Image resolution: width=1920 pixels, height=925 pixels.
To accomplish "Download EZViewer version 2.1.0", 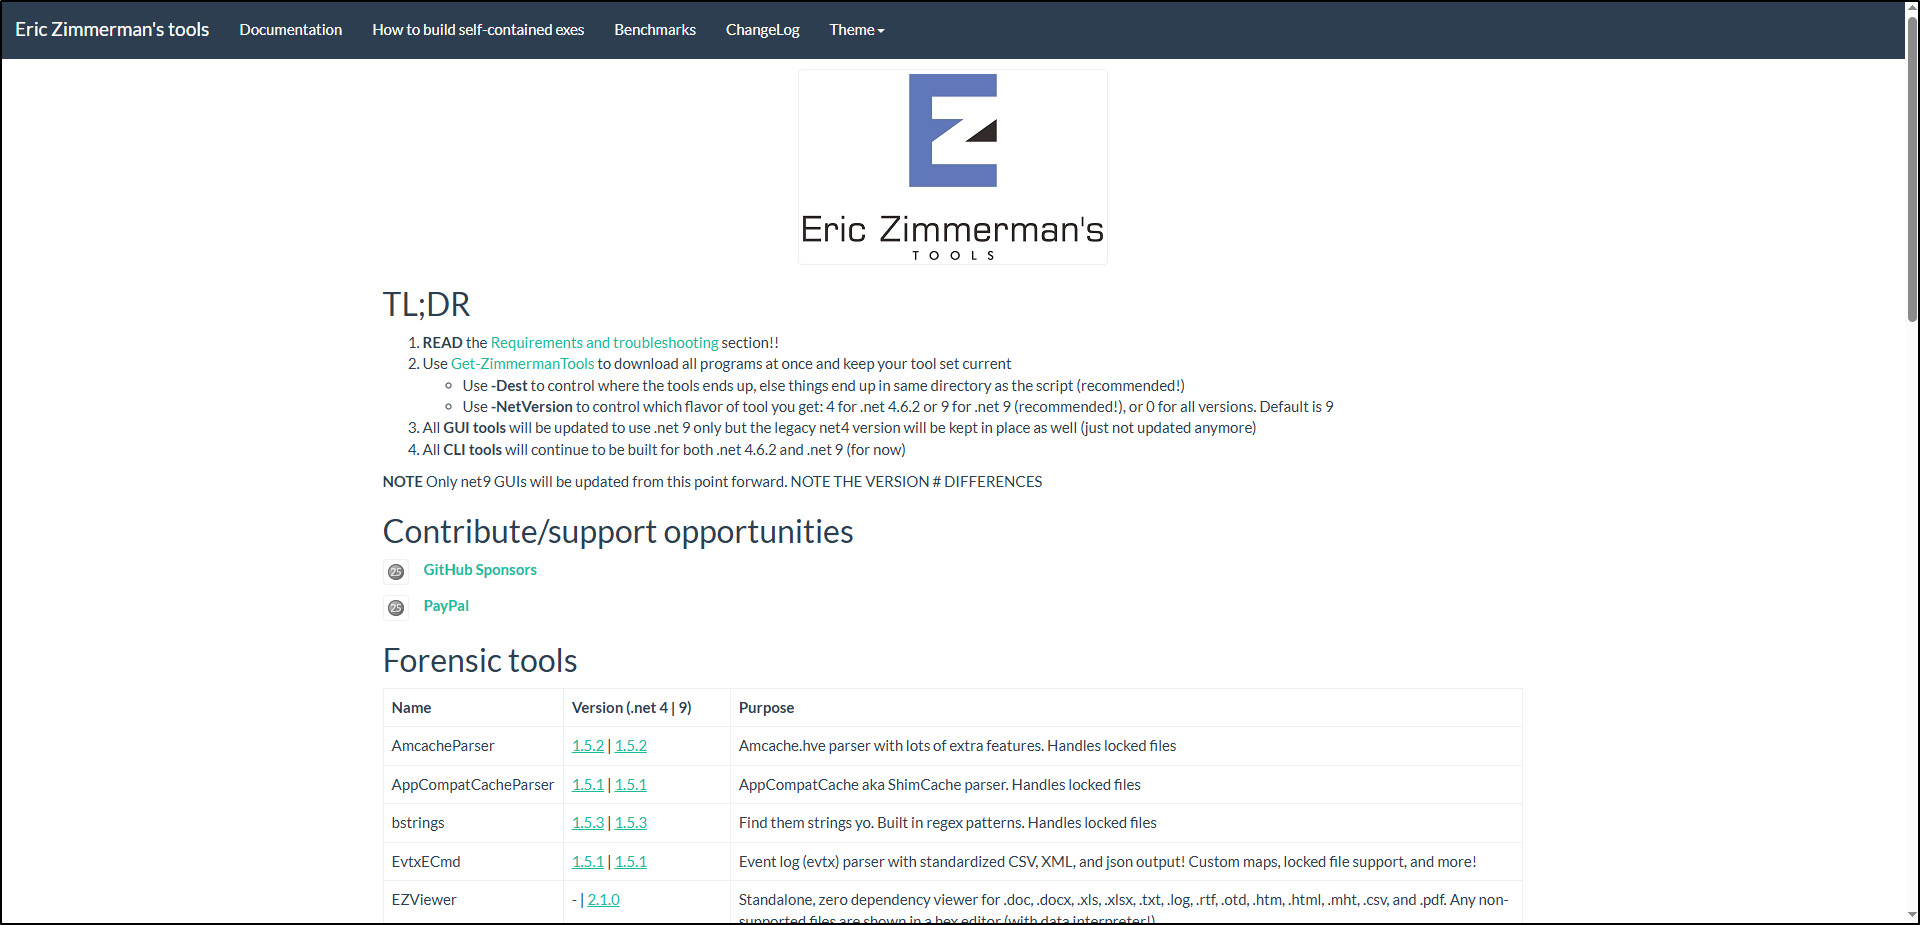I will click(x=604, y=900).
